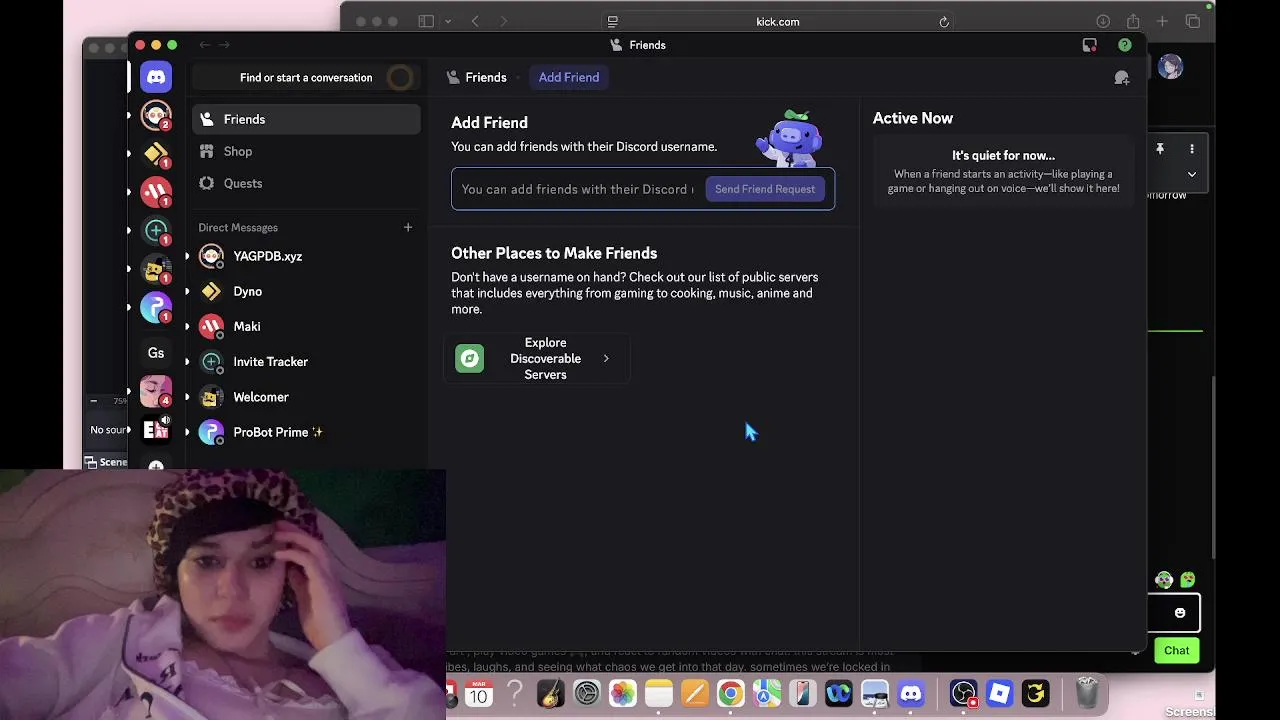Open Roblox from the Dock
1280x720 pixels.
click(999, 693)
